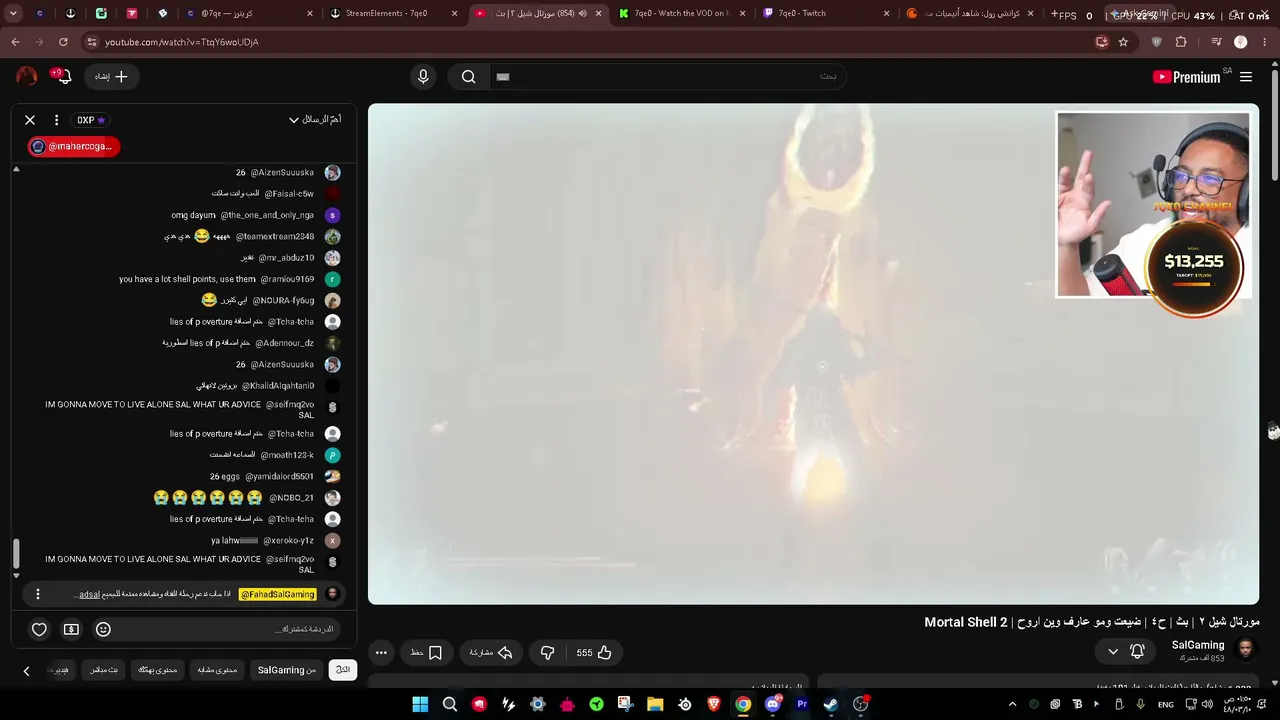Screen dimensions: 1280x720
Task: Open the 0XP crown points badge
Action: [x=91, y=120]
